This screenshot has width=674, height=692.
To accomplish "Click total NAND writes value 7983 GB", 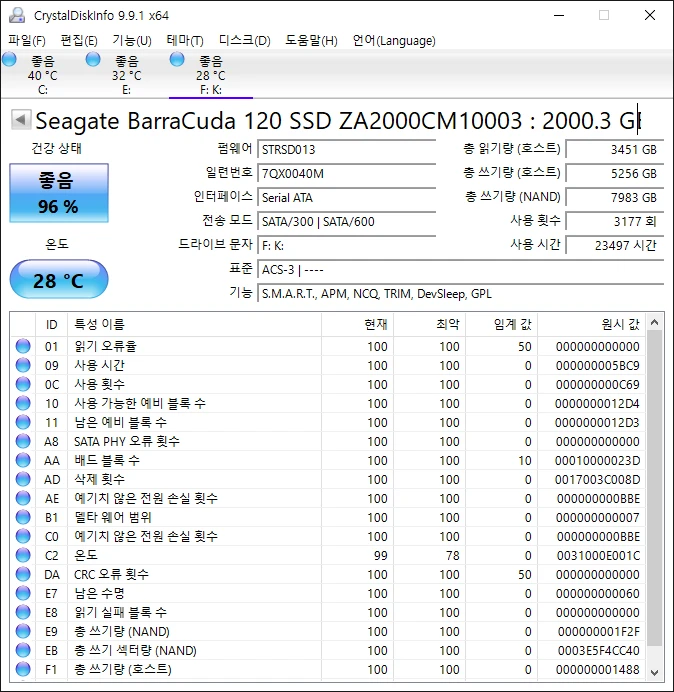I will coord(614,197).
